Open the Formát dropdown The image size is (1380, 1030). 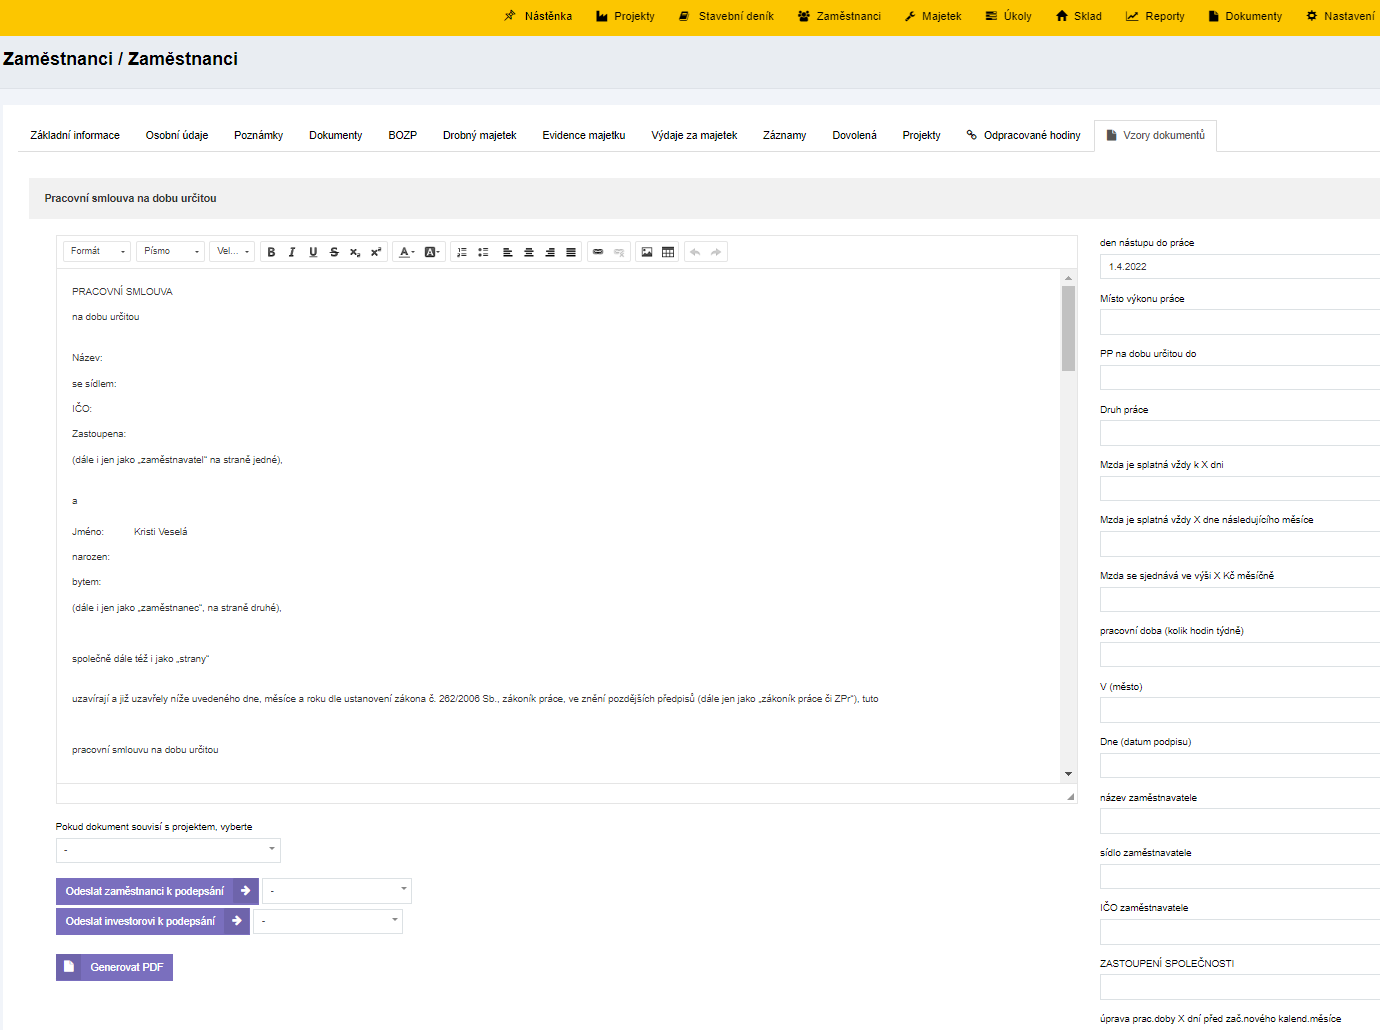[x=97, y=252]
